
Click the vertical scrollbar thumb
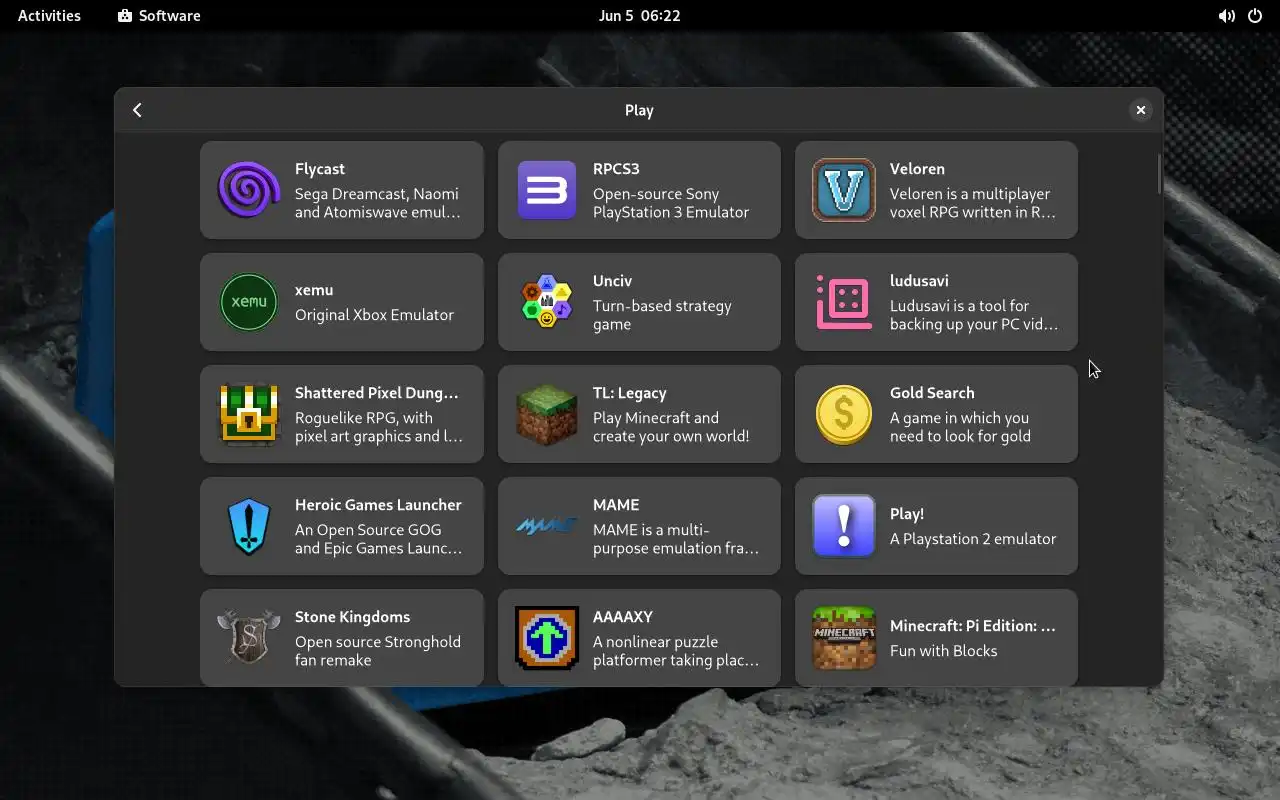click(1159, 174)
